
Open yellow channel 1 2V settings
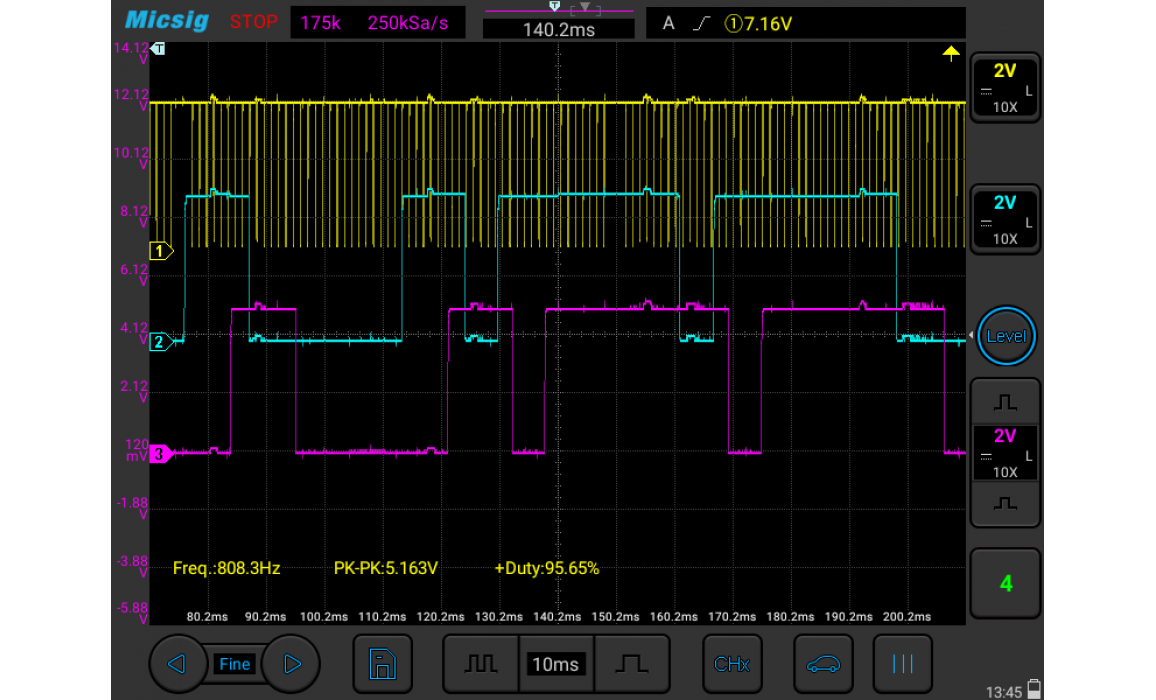pyautogui.click(x=1005, y=88)
